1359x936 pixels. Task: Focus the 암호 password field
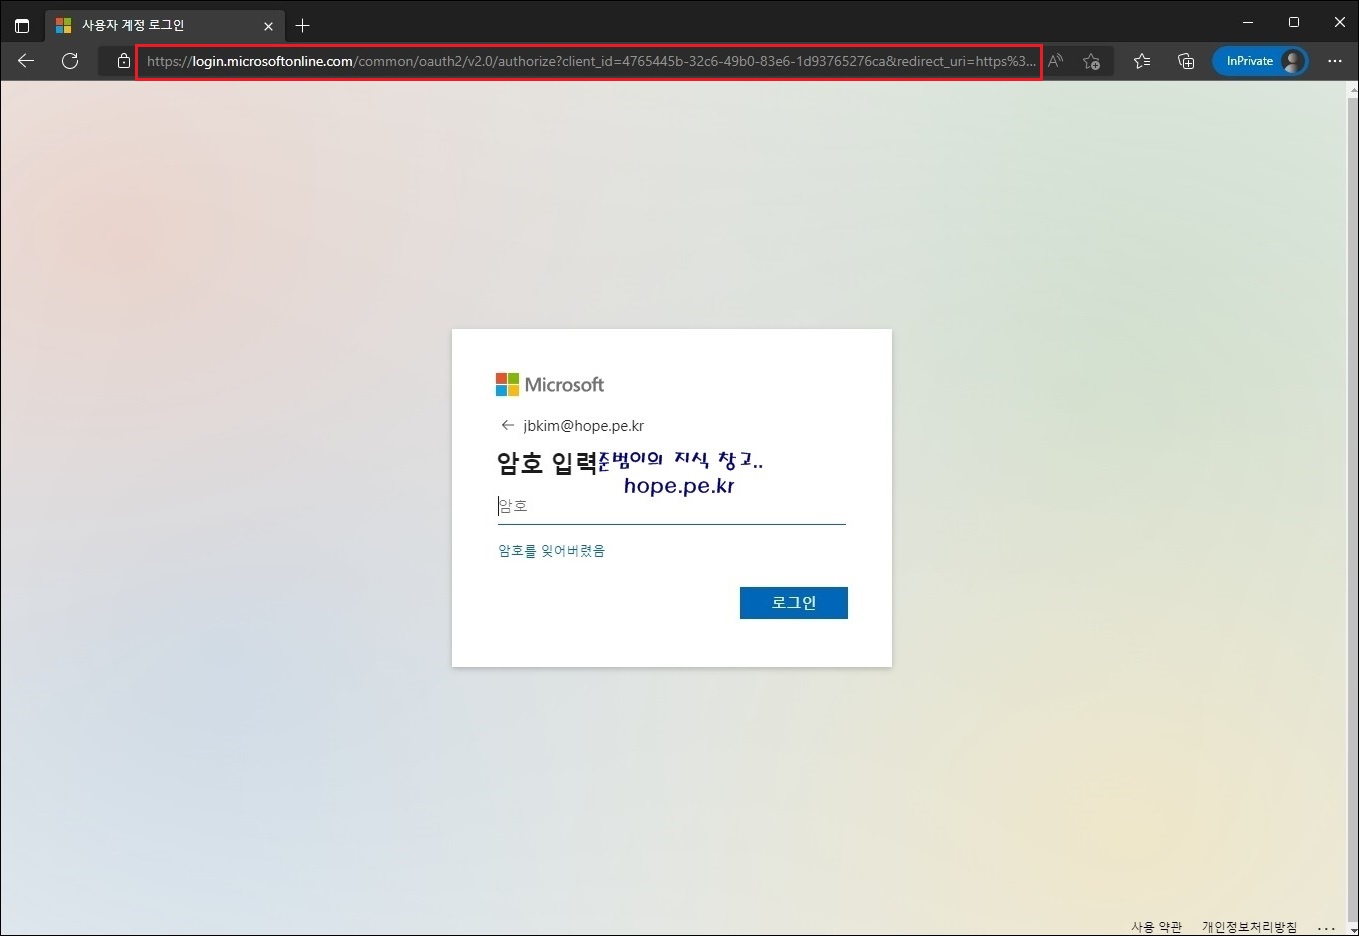[672, 507]
